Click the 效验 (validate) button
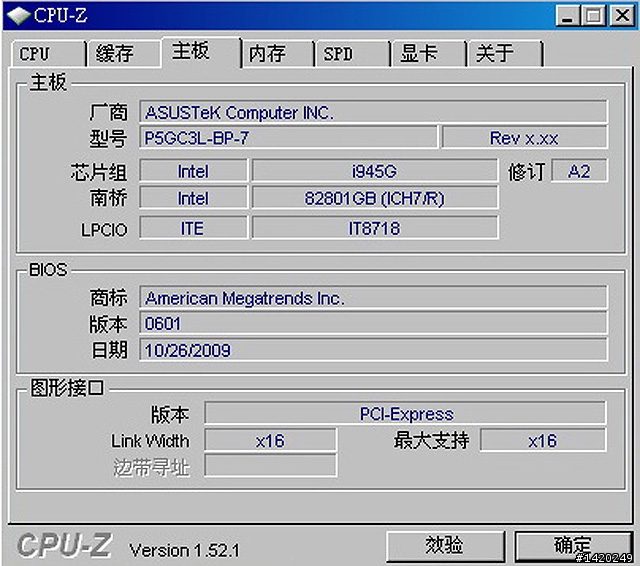Image resolution: width=640 pixels, height=566 pixels. [445, 546]
